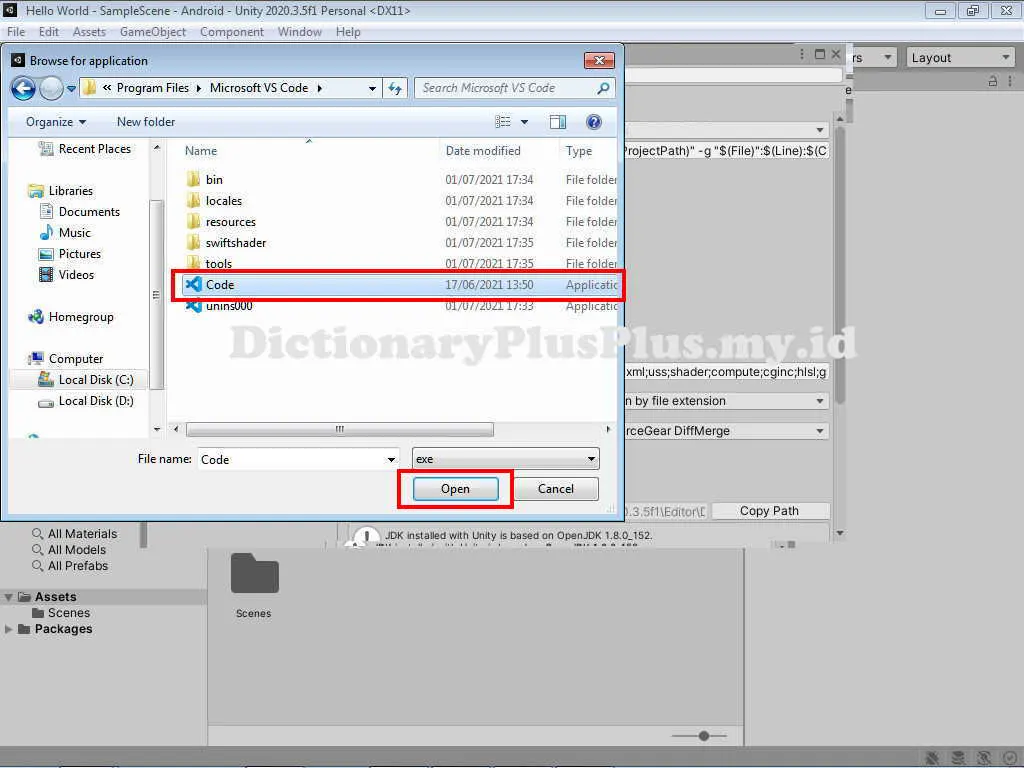This screenshot has height=768, width=1024.
Task: Click Program Files in the address breadcrumb
Action: (153, 88)
